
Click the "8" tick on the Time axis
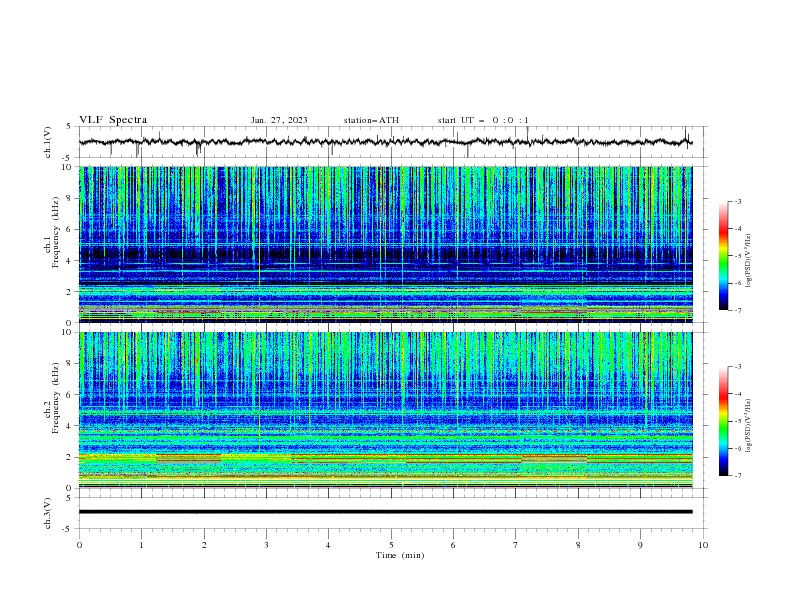[x=578, y=545]
